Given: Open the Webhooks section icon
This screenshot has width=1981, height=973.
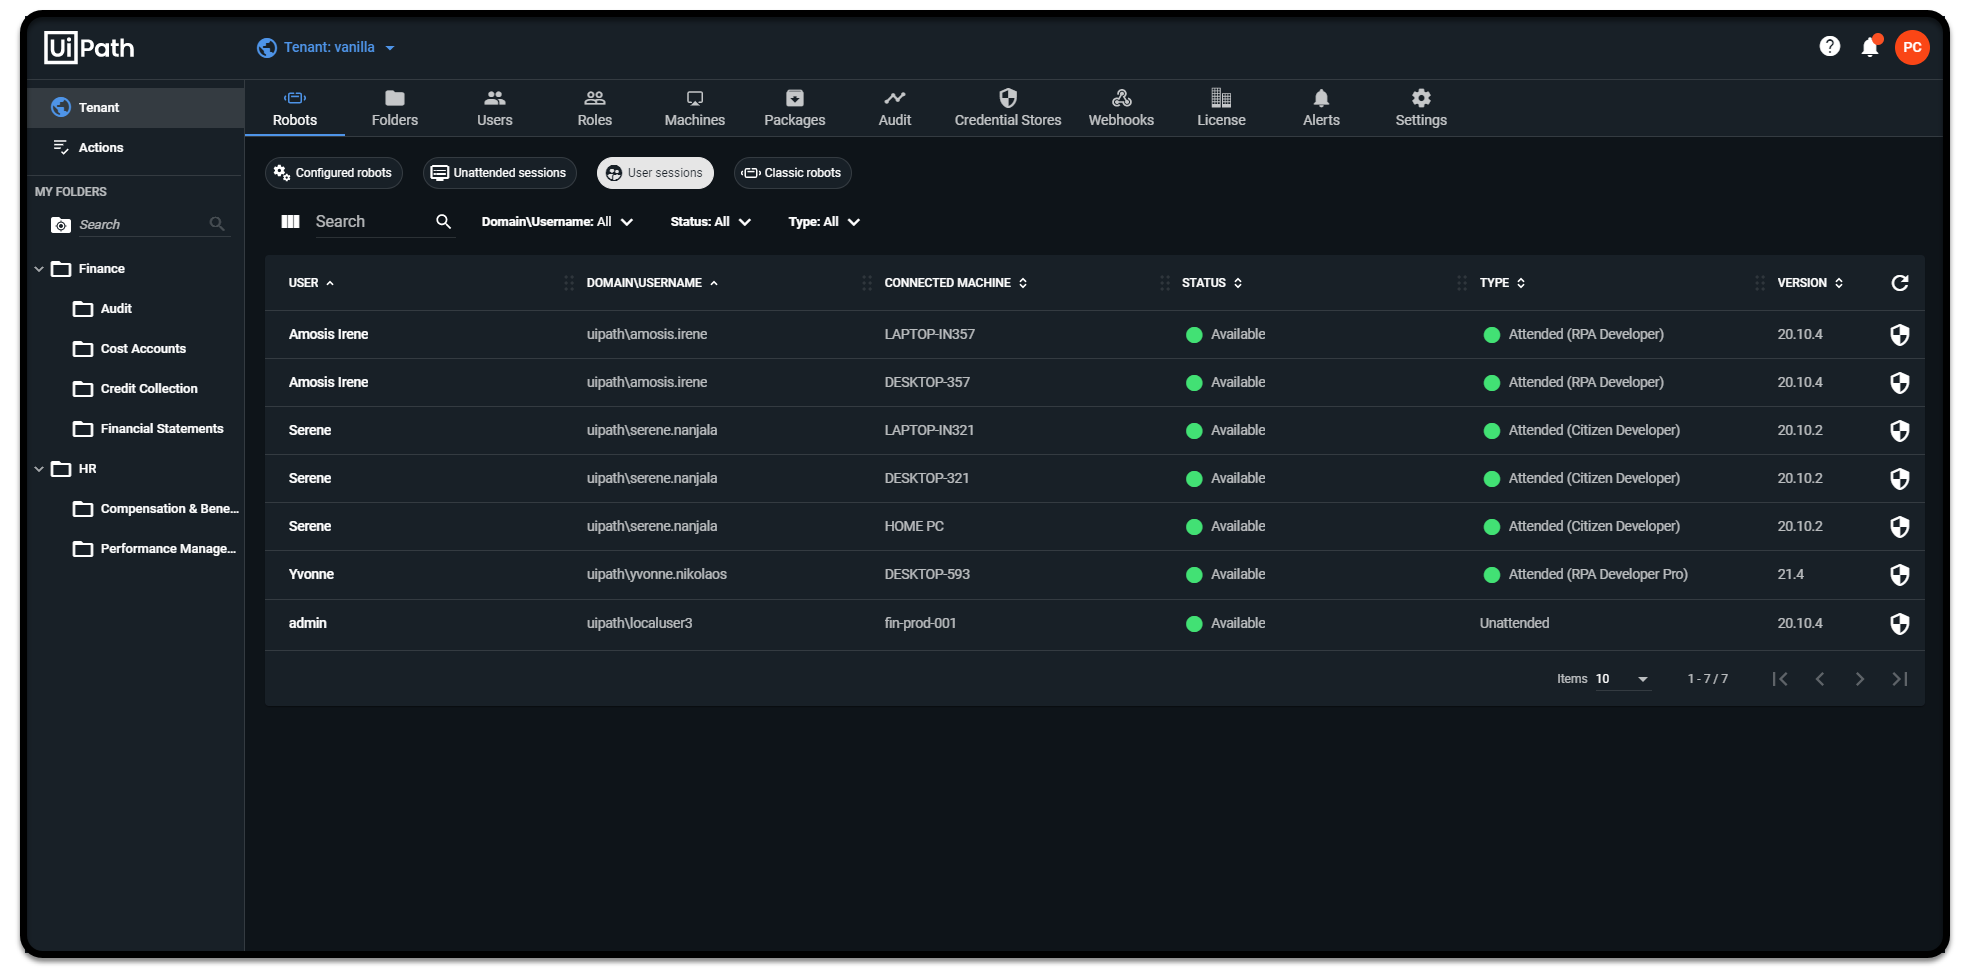Looking at the screenshot, I should (1121, 98).
